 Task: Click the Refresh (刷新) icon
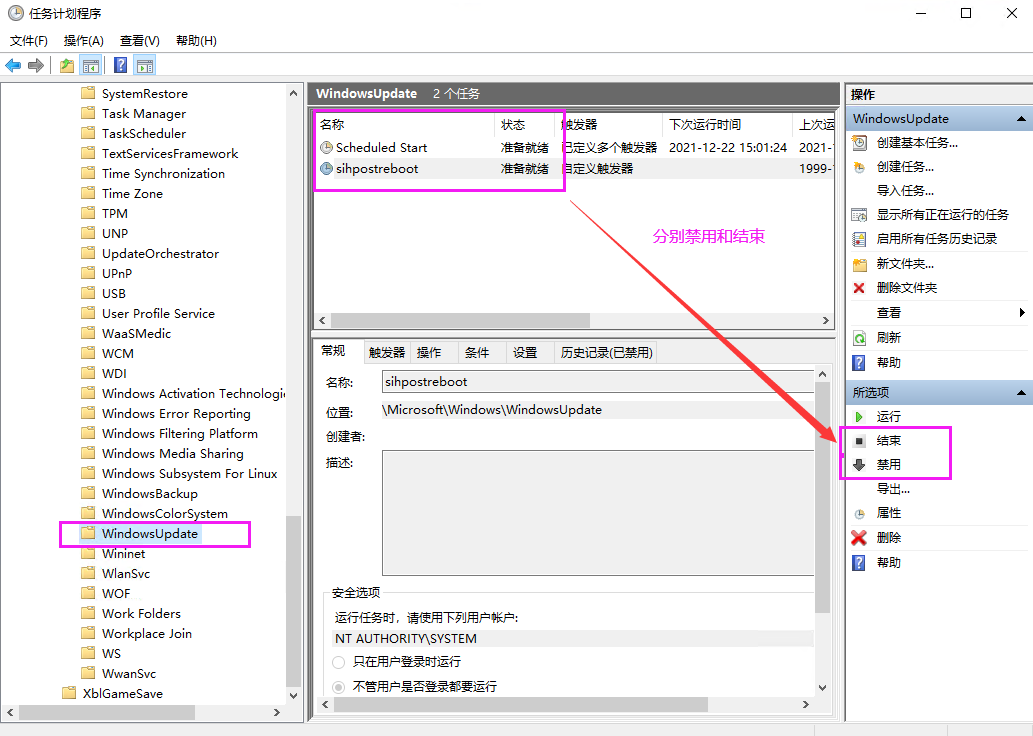point(857,338)
